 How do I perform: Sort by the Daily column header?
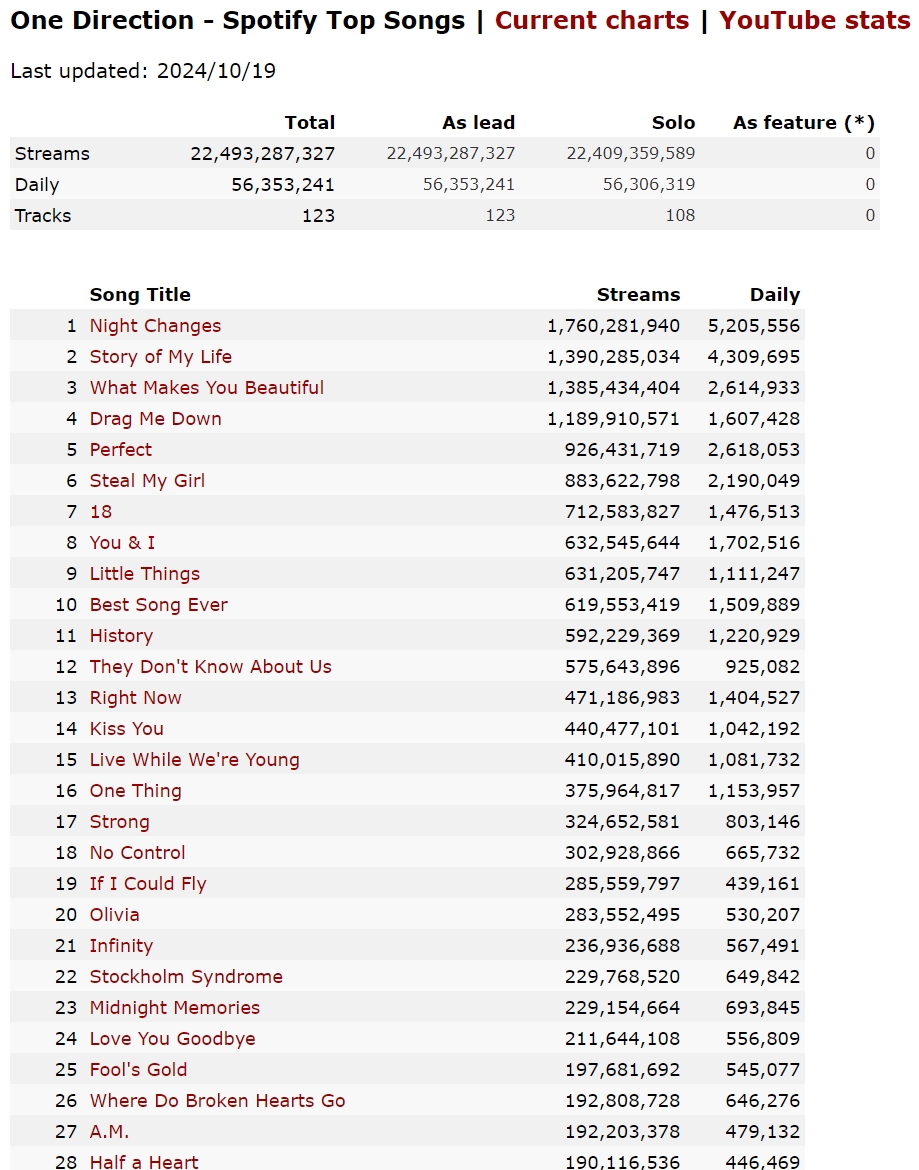774,295
